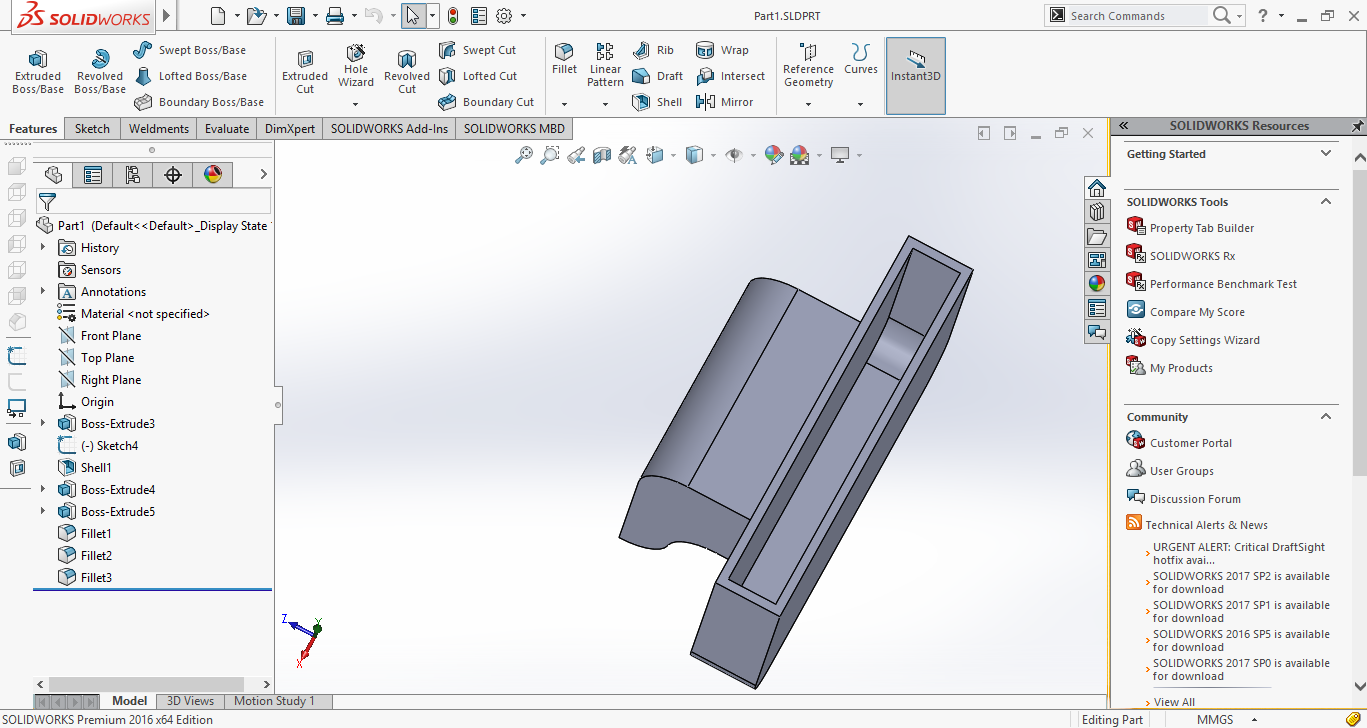Open the Hole Wizard tool

coord(356,66)
